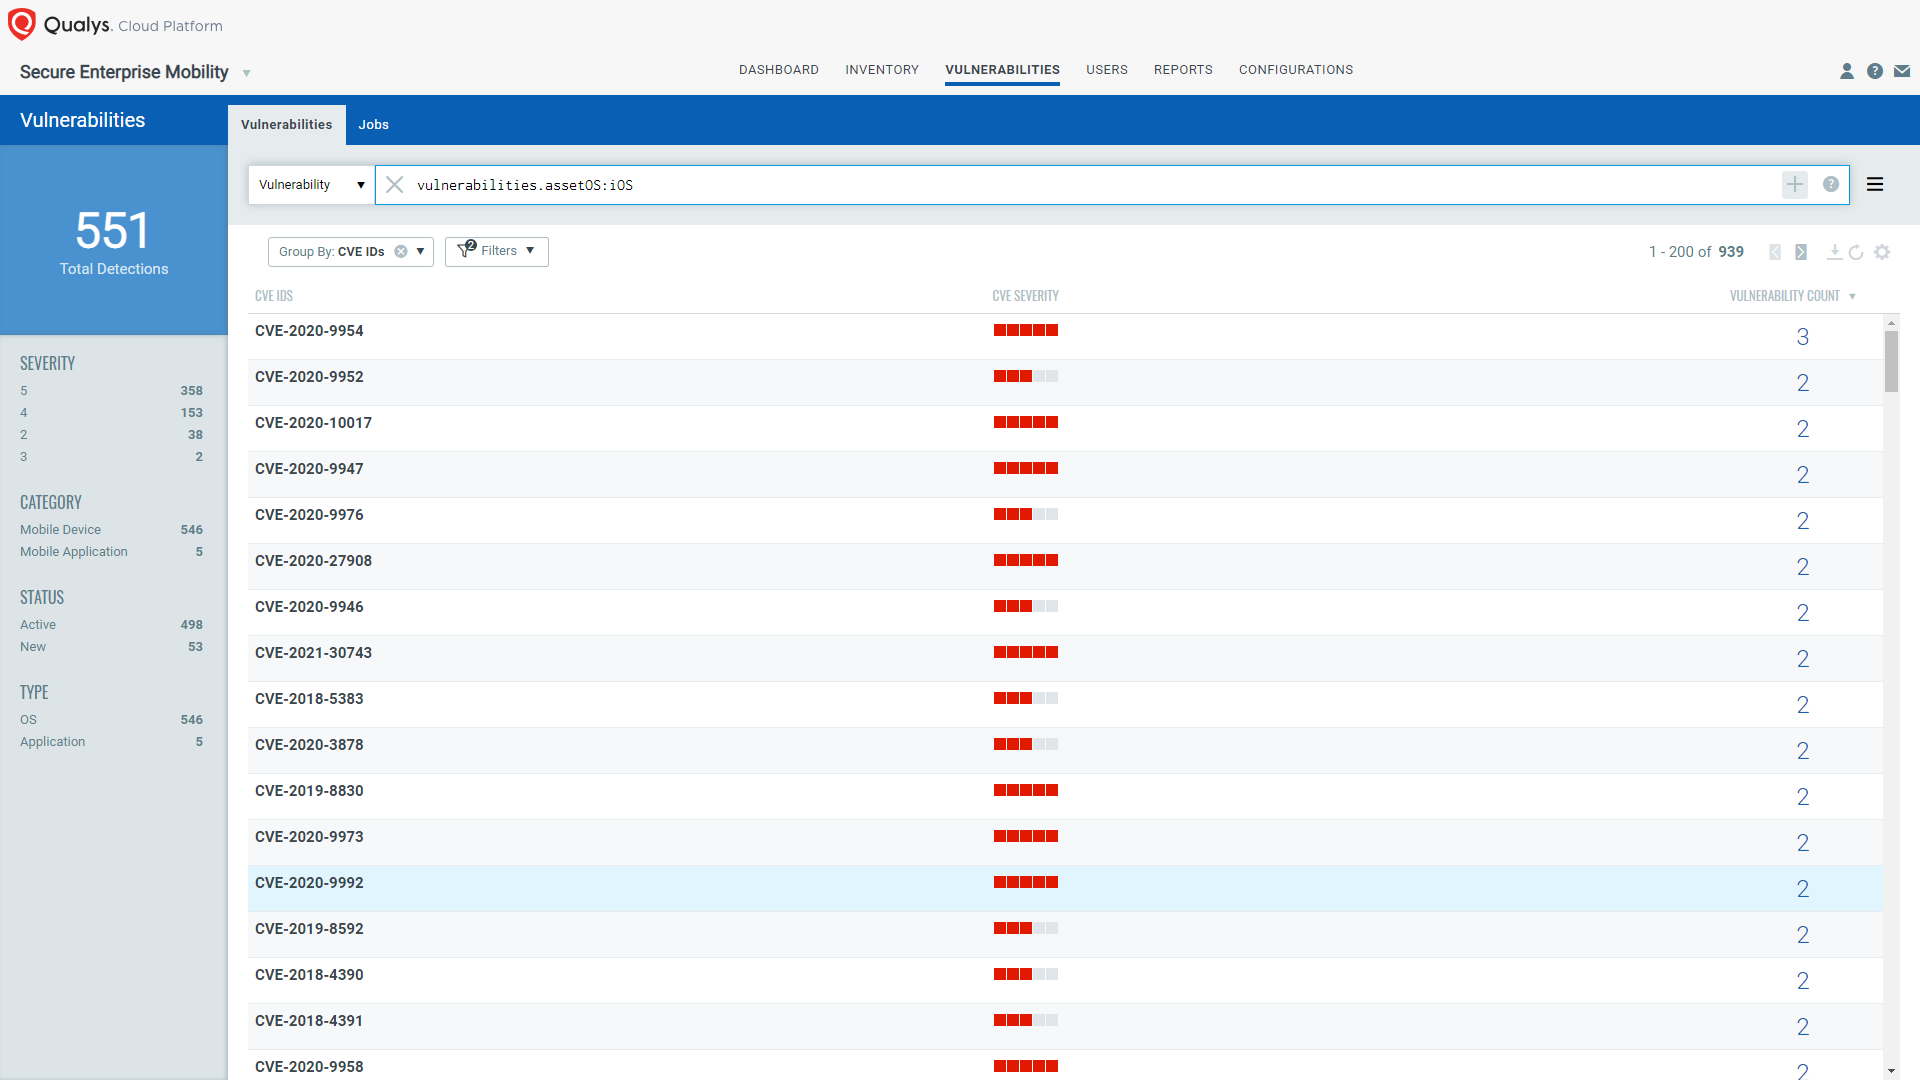Sort by CVE Severity column header

point(1025,296)
